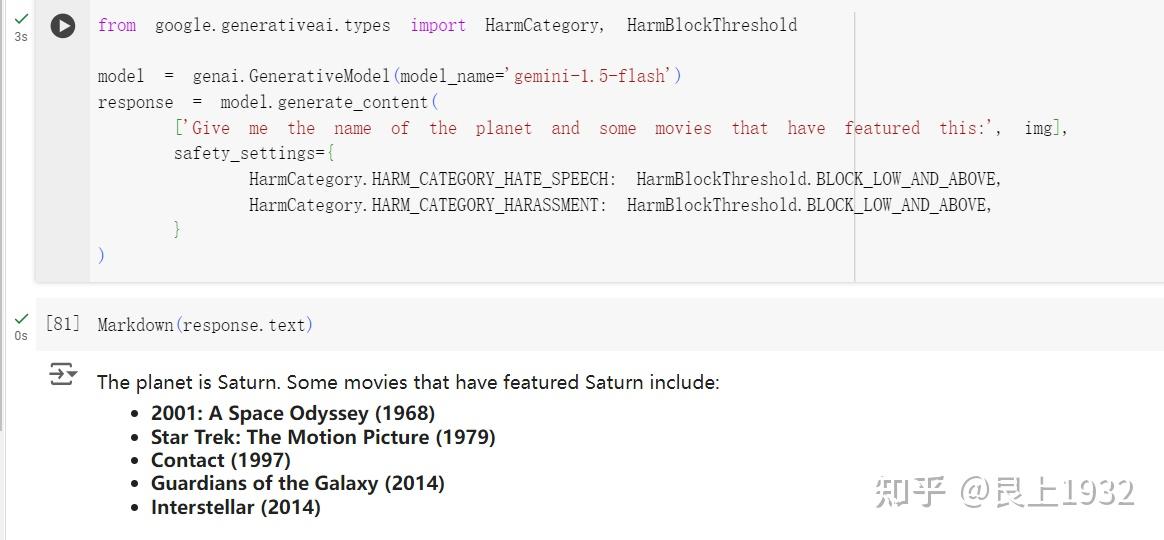Click the Markdown(response.text) code line

[x=205, y=325]
